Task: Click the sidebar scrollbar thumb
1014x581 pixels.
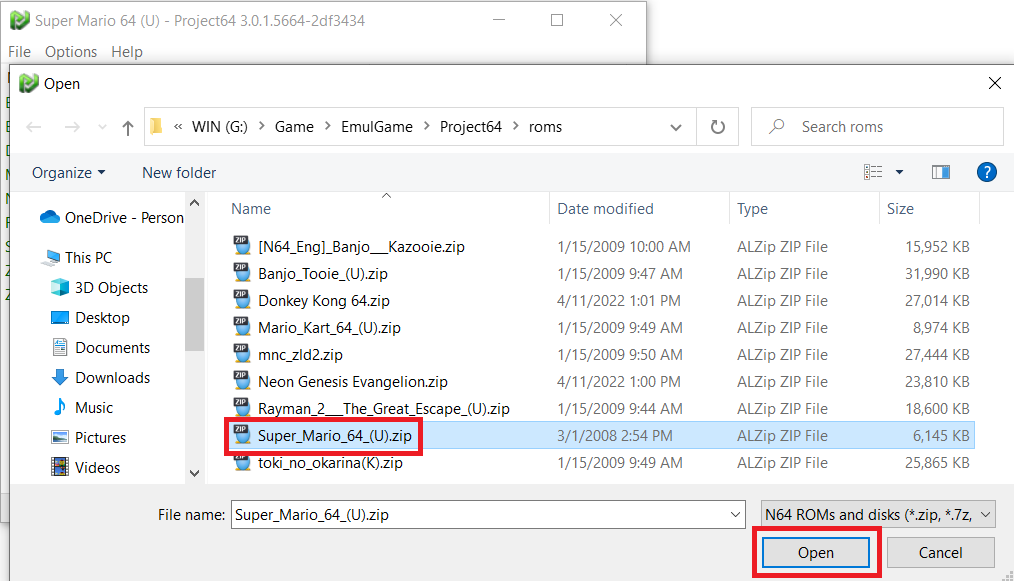Action: tap(195, 314)
